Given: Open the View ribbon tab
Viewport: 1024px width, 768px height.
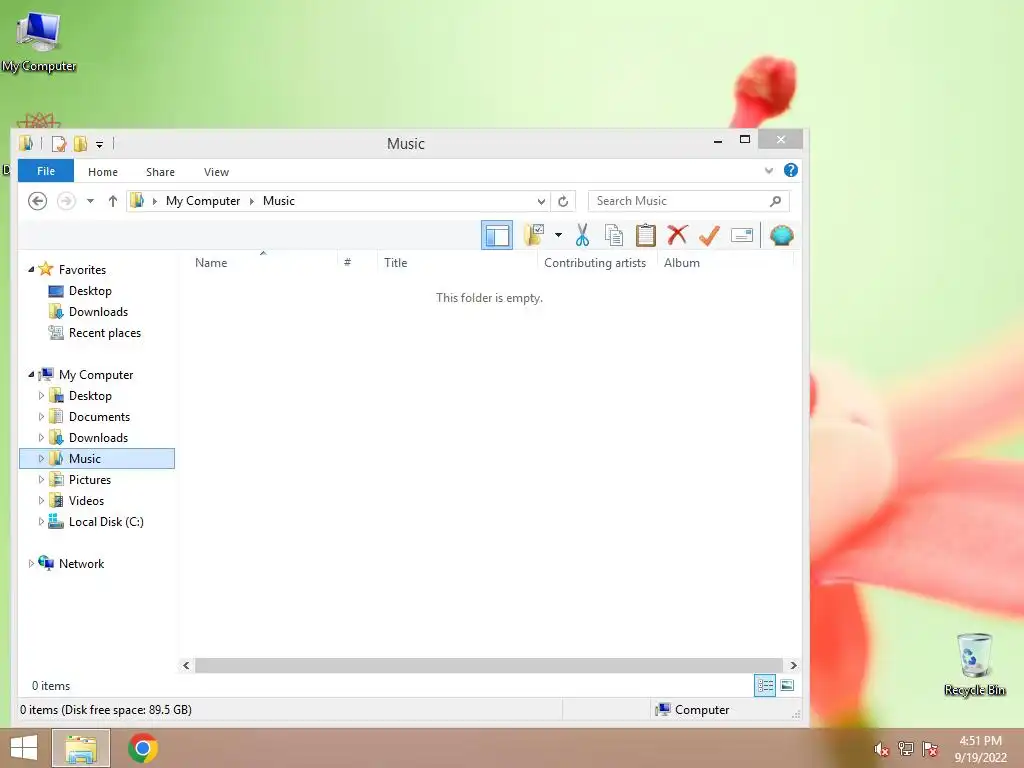Looking at the screenshot, I should click(216, 172).
